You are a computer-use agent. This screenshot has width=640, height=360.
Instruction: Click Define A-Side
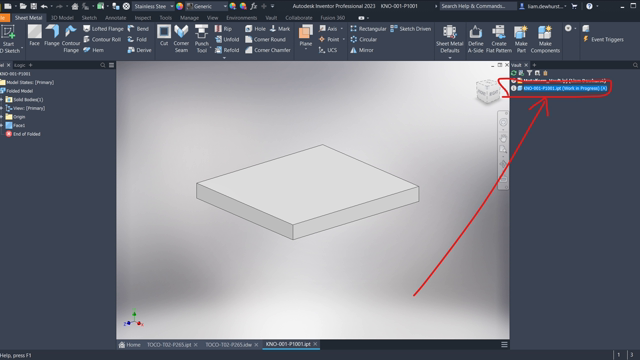(x=476, y=39)
